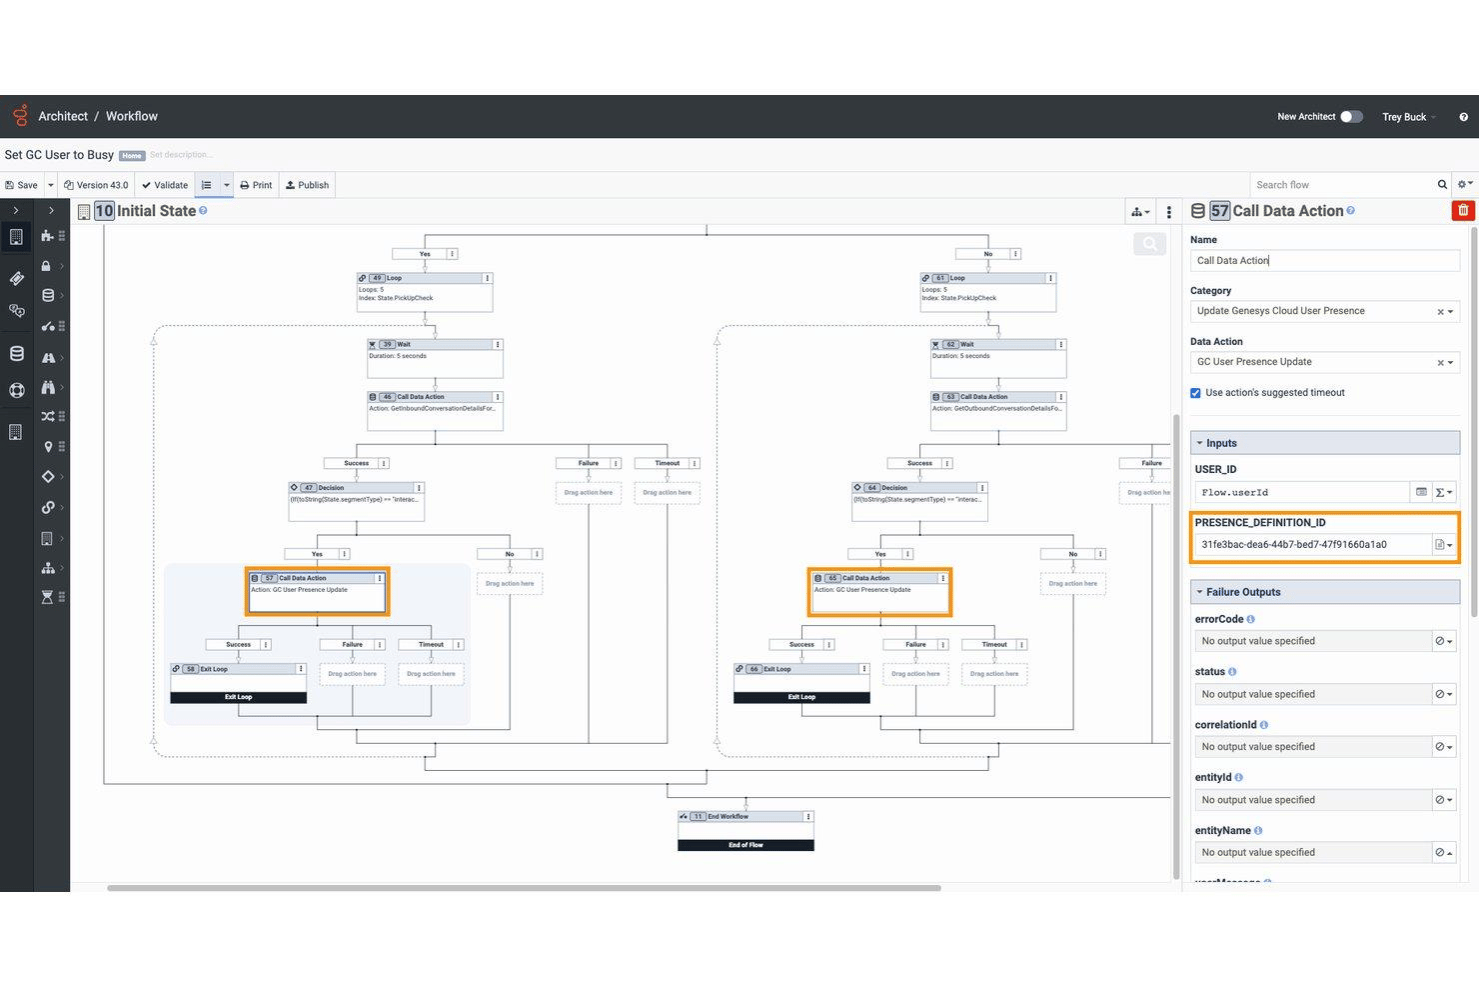1480x987 pixels.
Task: Click the Search flow field
Action: coord(1342,185)
